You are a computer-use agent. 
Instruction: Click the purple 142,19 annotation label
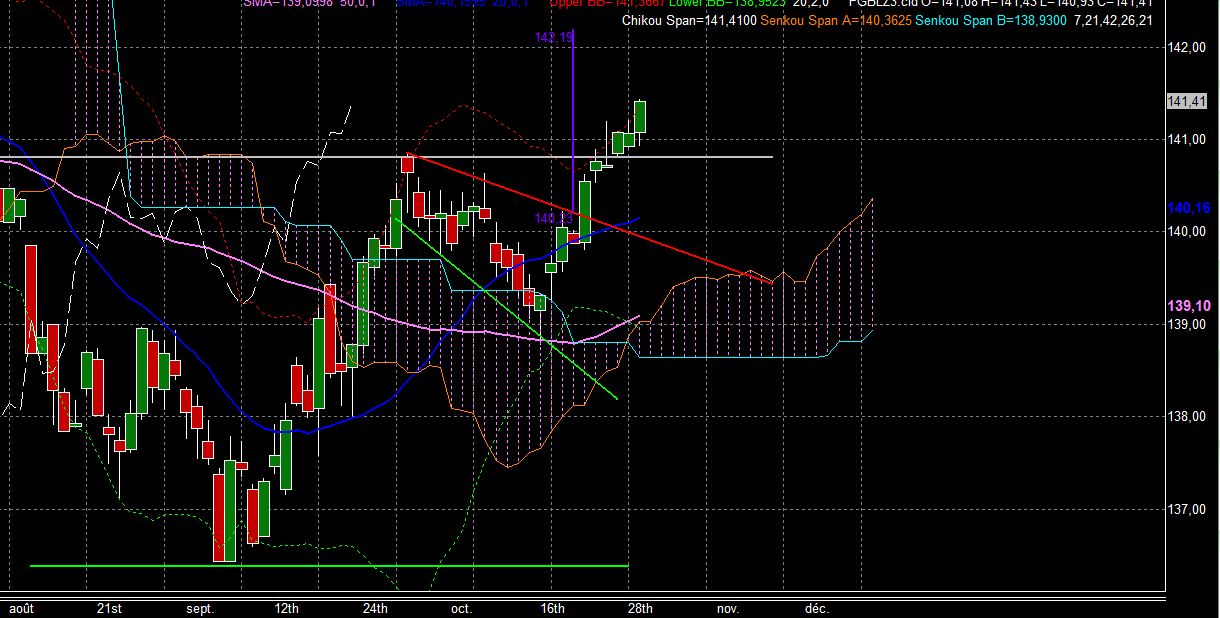[554, 37]
